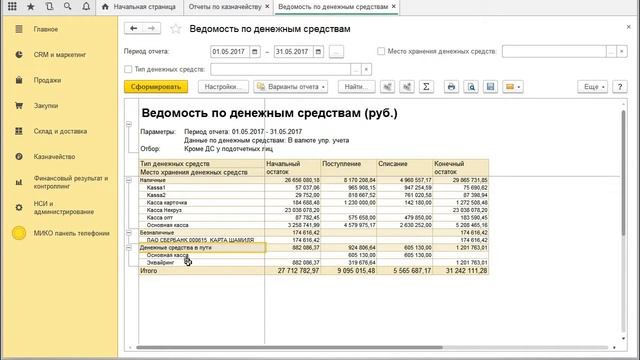Select the Денежные средства в пути row
Image resolution: width=640 pixels, height=360 pixels.
click(202, 248)
